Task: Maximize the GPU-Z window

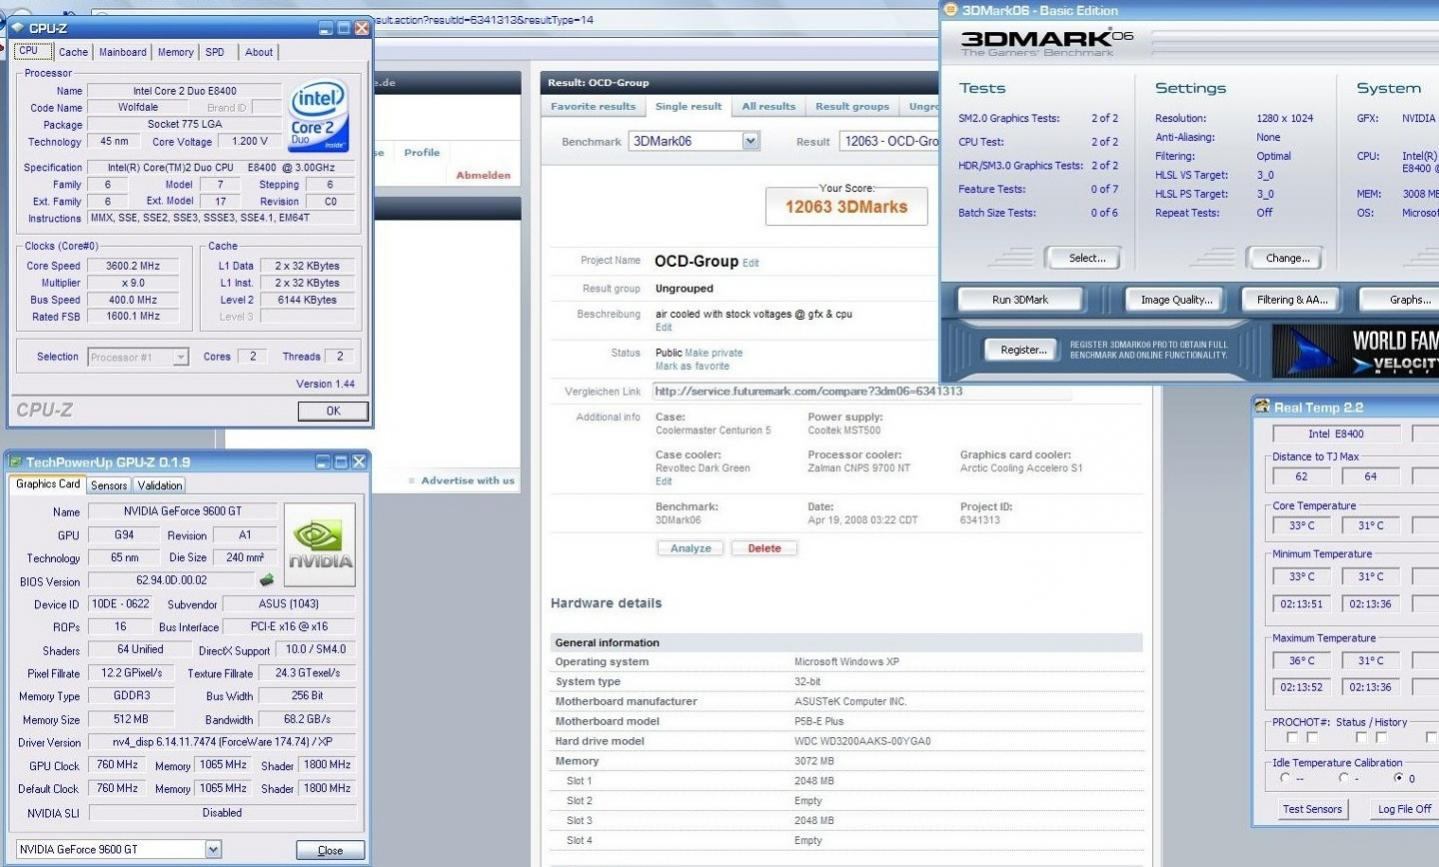Action: (x=341, y=462)
